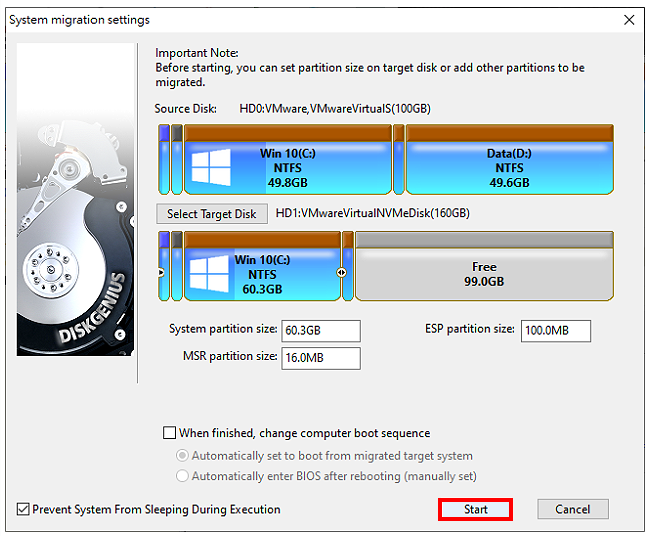Viewport: 654px width, 536px height.
Task: Edit the ESP partition size field
Action: [x=556, y=331]
